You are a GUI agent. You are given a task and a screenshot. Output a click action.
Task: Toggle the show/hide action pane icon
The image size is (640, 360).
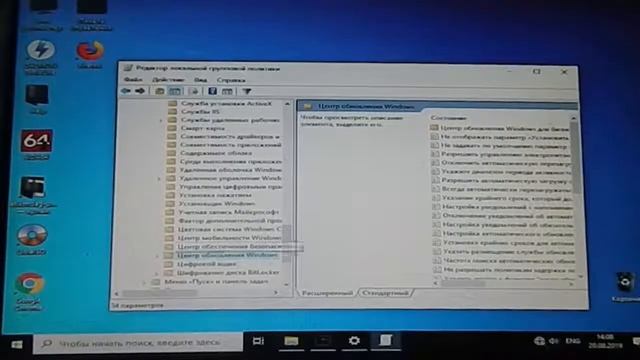click(x=227, y=91)
